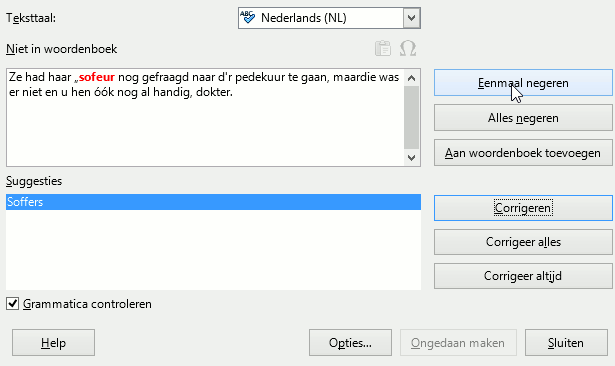Toggle the Grammatica controleren checkbox
Image resolution: width=615 pixels, height=366 pixels.
pyautogui.click(x=12, y=304)
